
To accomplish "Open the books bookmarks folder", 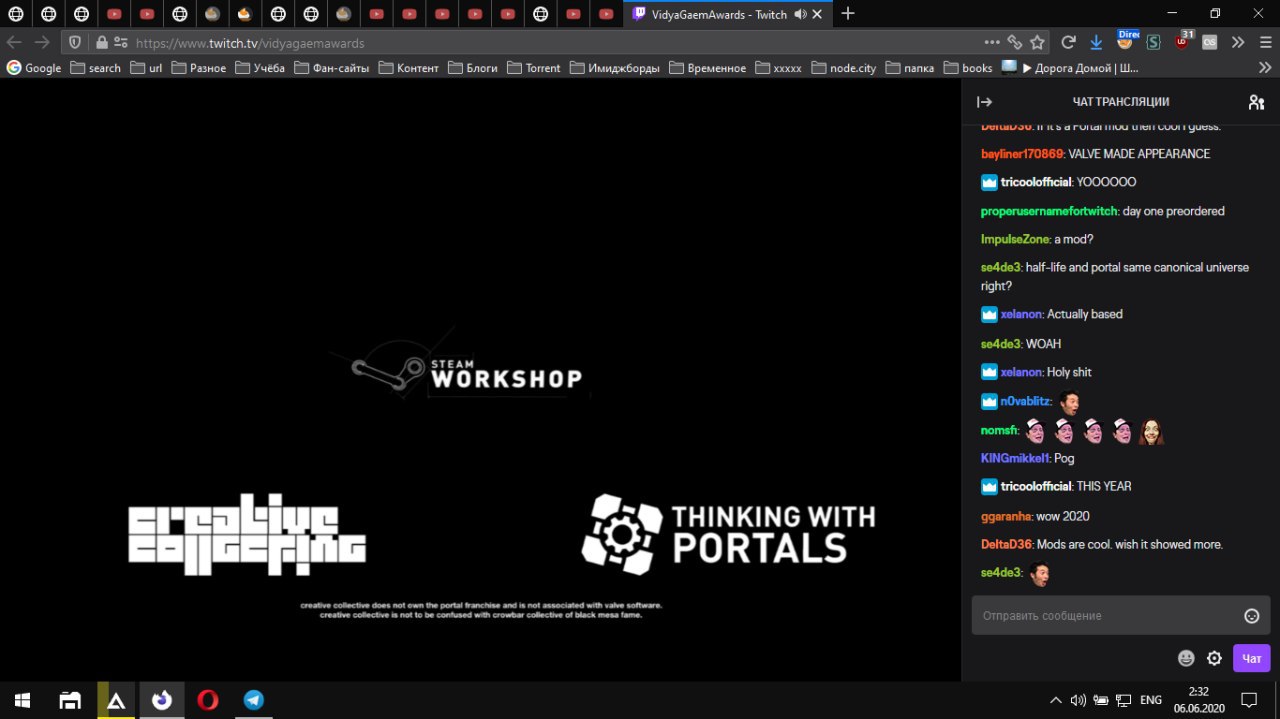I will (x=968, y=68).
